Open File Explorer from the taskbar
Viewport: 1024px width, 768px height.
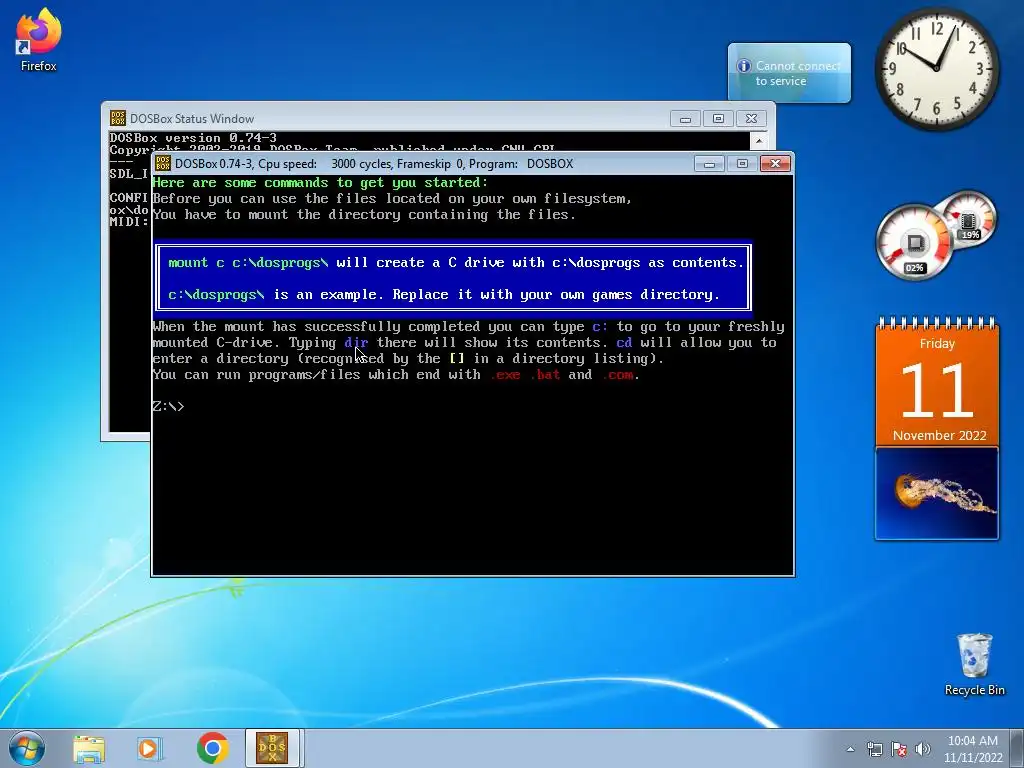point(89,749)
